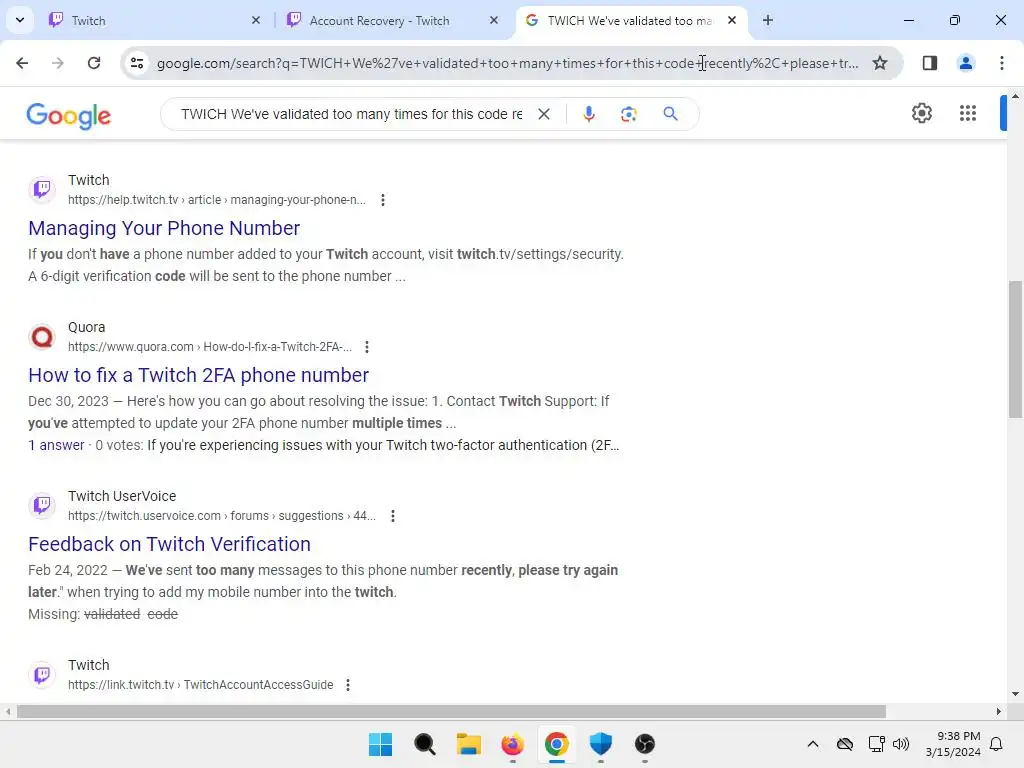Open site information icon in address bar
Image resolution: width=1024 pixels, height=768 pixels.
point(137,63)
